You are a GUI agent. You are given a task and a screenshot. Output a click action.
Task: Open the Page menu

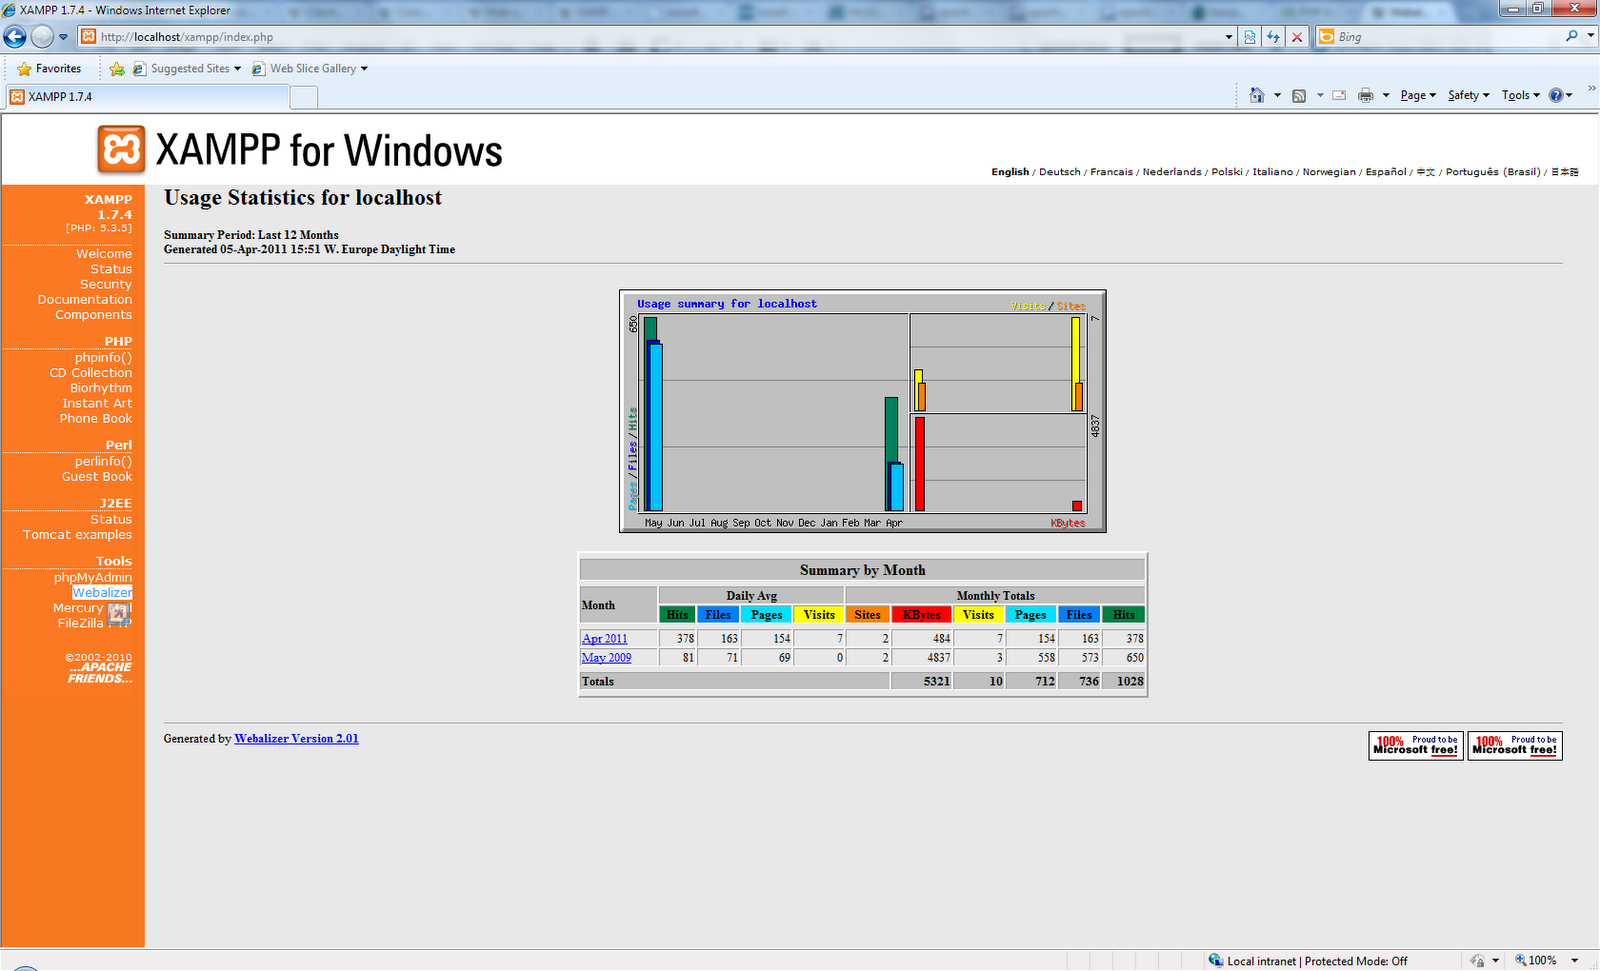click(x=1418, y=96)
